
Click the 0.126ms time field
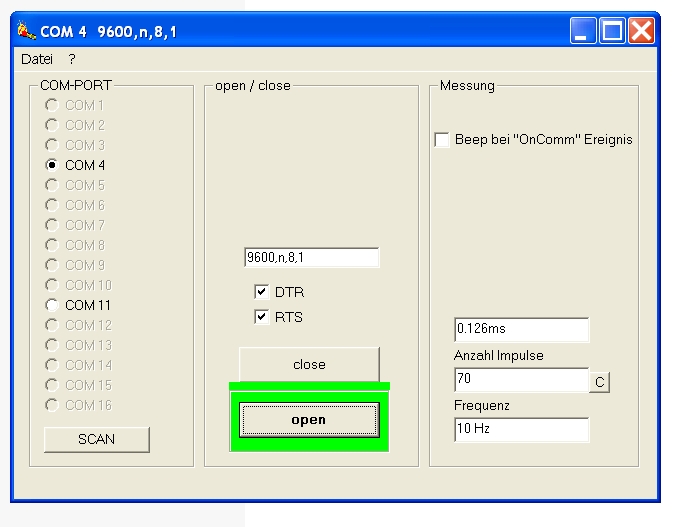[522, 330]
